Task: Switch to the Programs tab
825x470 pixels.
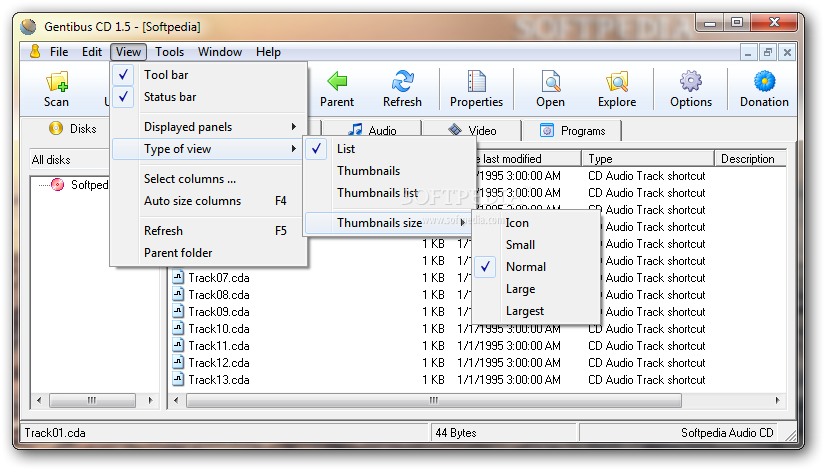Action: pyautogui.click(x=572, y=131)
